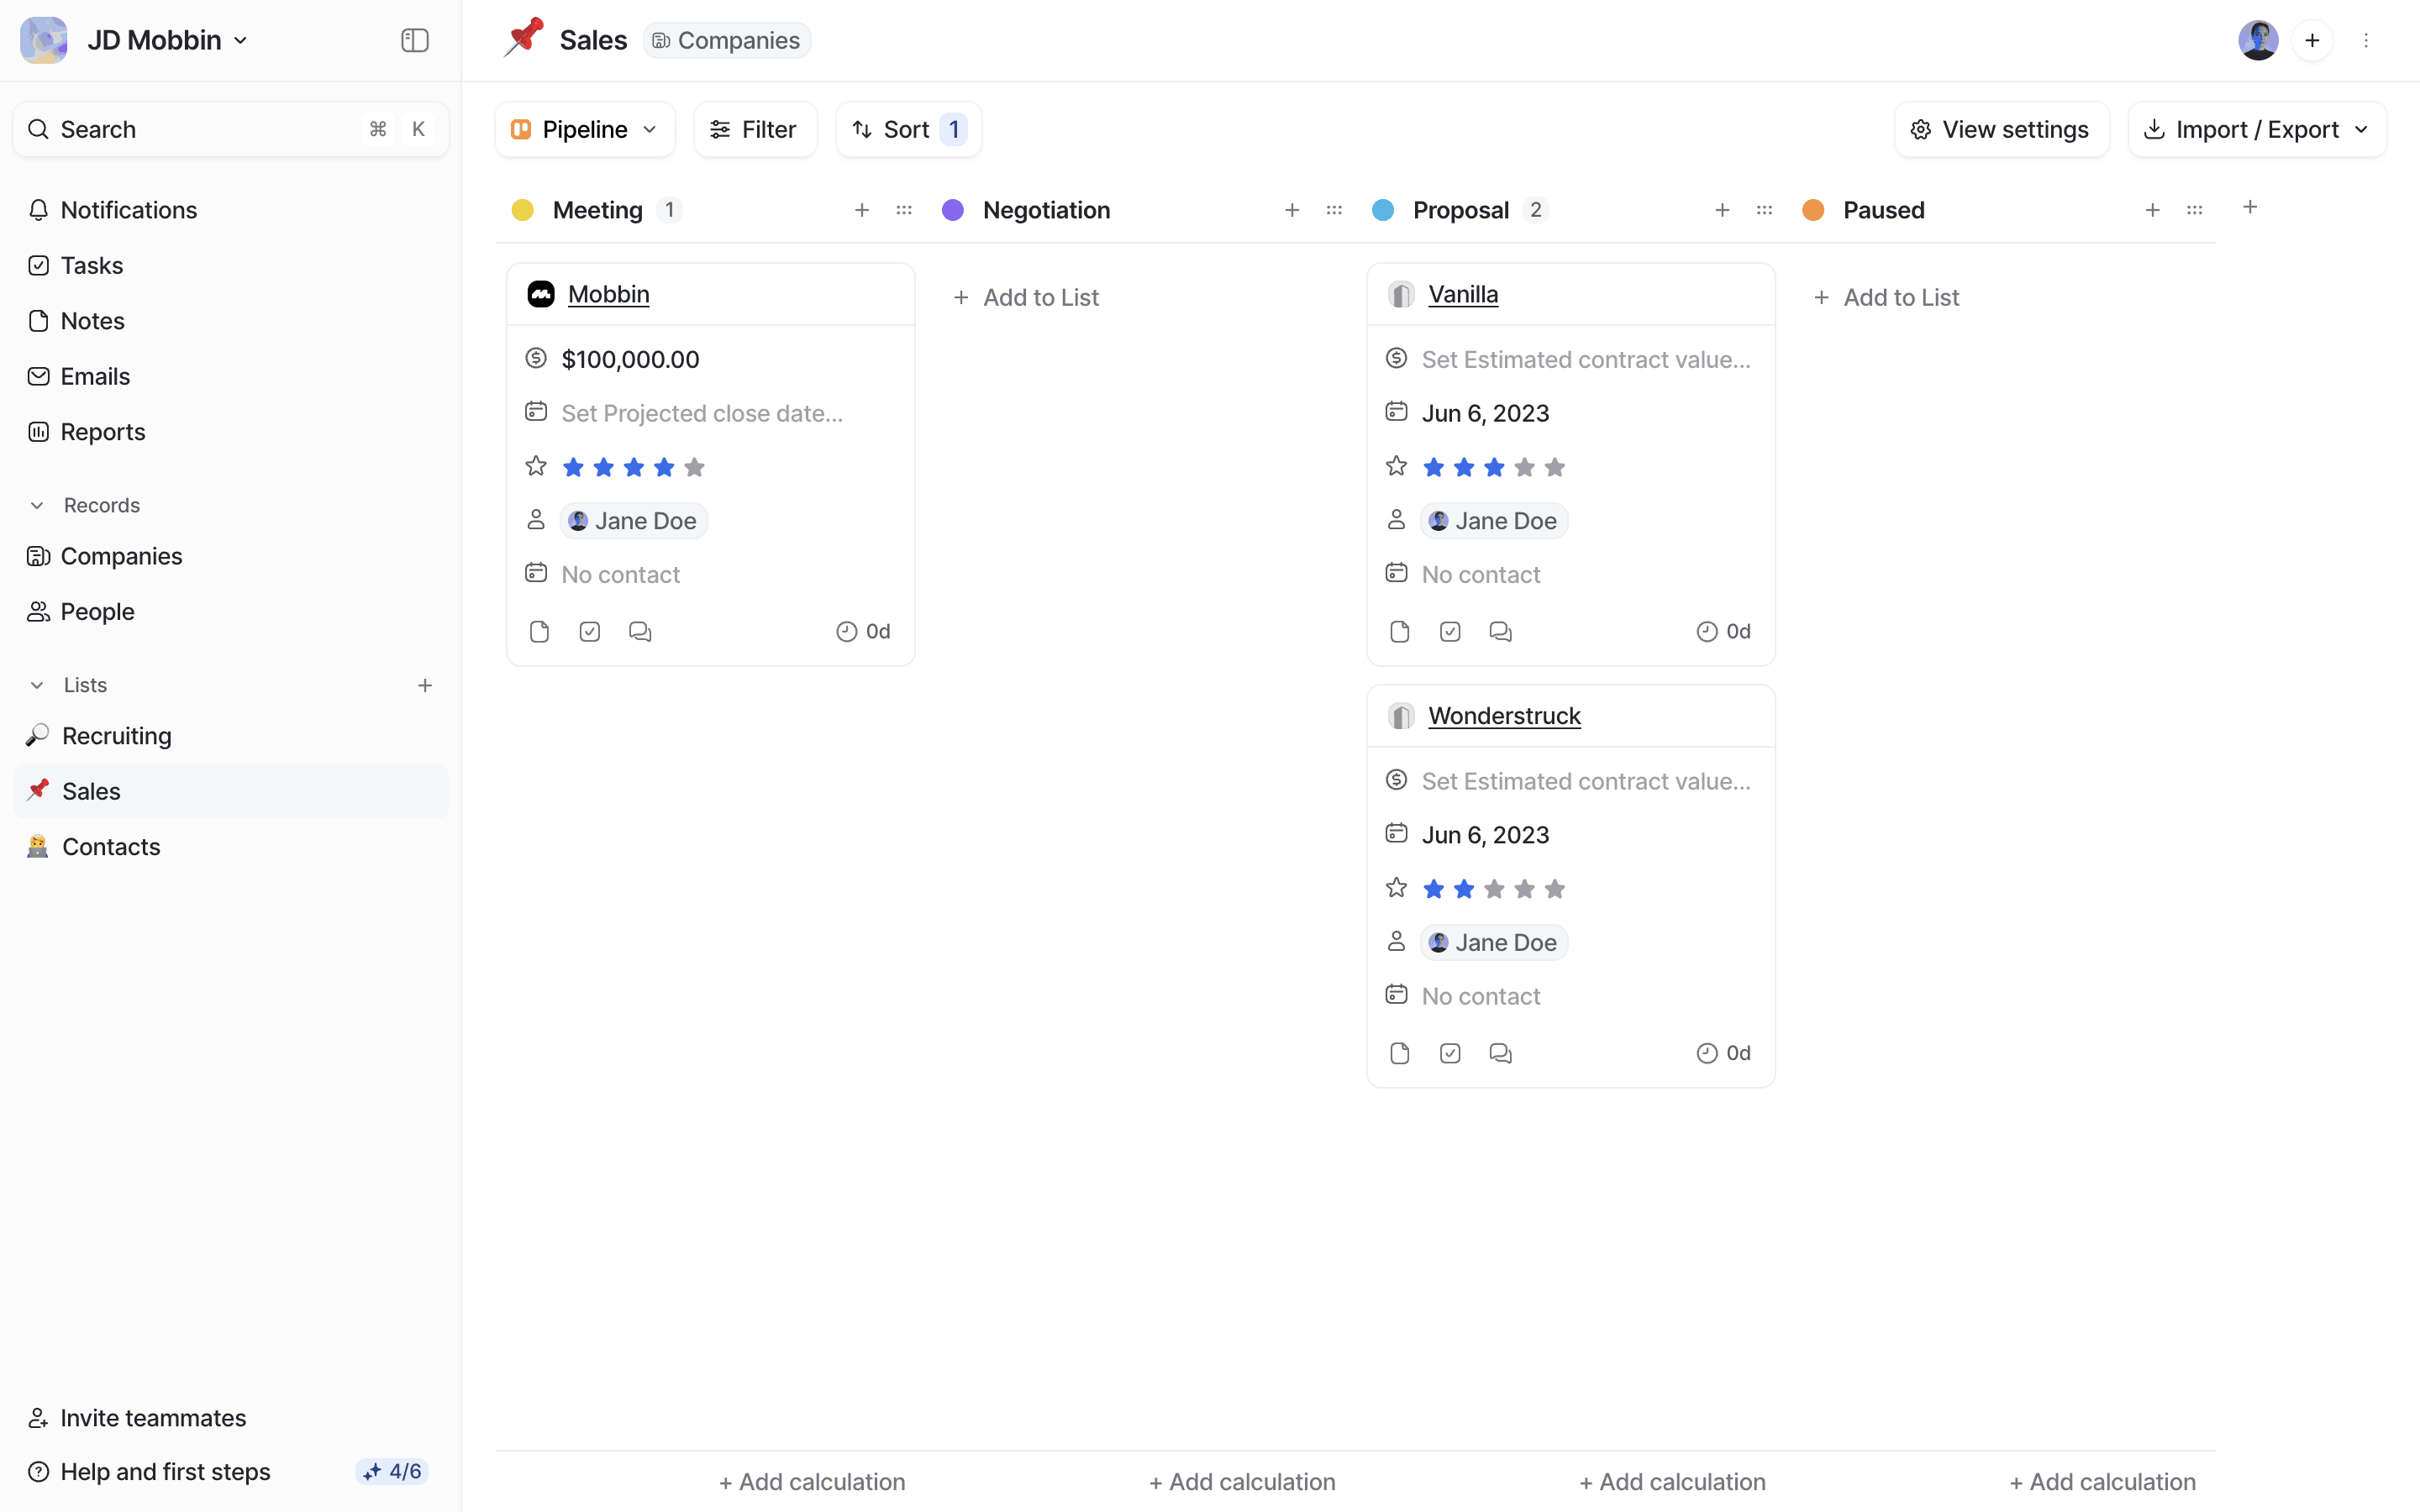The image size is (2420, 1512).
Task: Open the Pipeline view dropdown
Action: click(585, 129)
